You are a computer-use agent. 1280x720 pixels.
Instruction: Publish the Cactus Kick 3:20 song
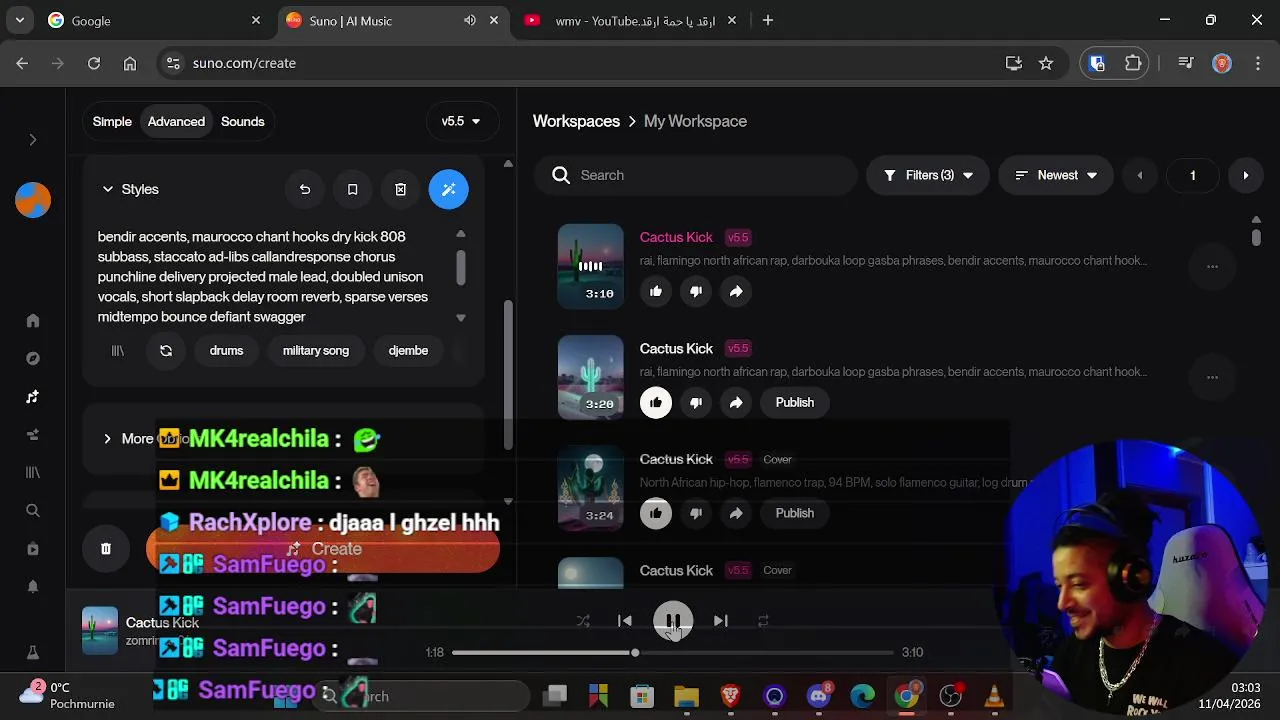coord(795,402)
